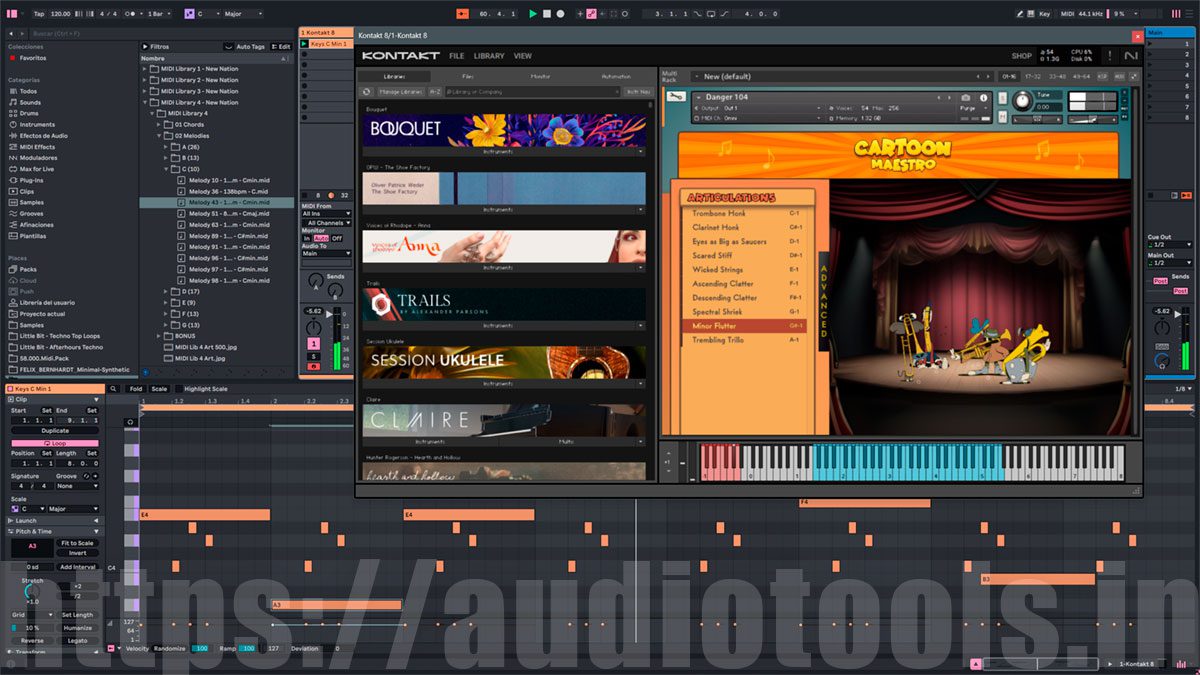
Task: Open the Kontakt FILE menu
Action: (457, 56)
